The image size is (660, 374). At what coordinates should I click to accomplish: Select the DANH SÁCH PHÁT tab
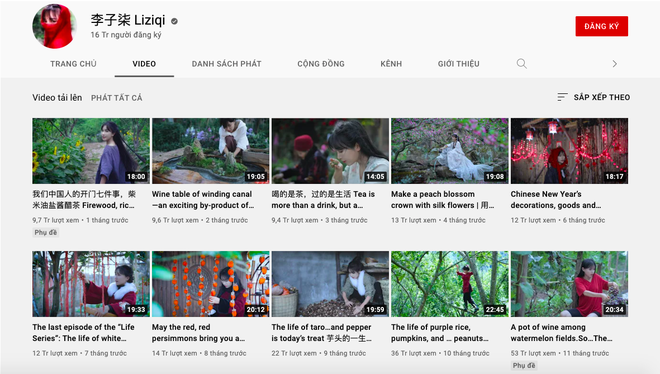(226, 64)
